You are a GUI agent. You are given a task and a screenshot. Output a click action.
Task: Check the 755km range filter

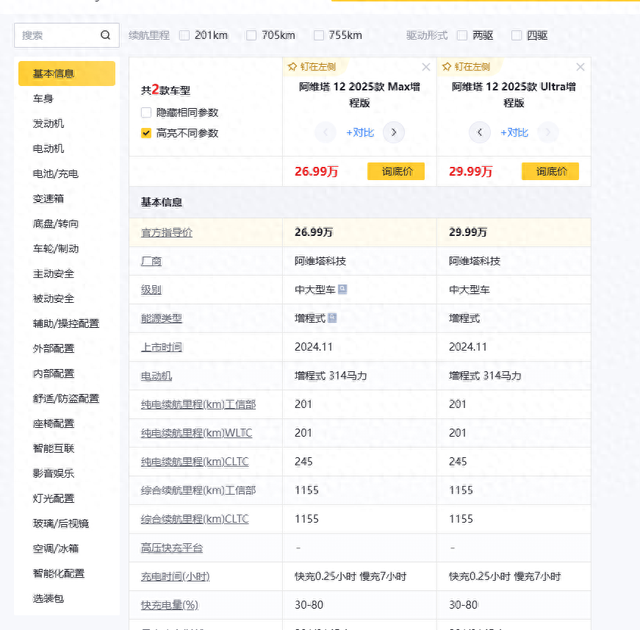click(319, 35)
